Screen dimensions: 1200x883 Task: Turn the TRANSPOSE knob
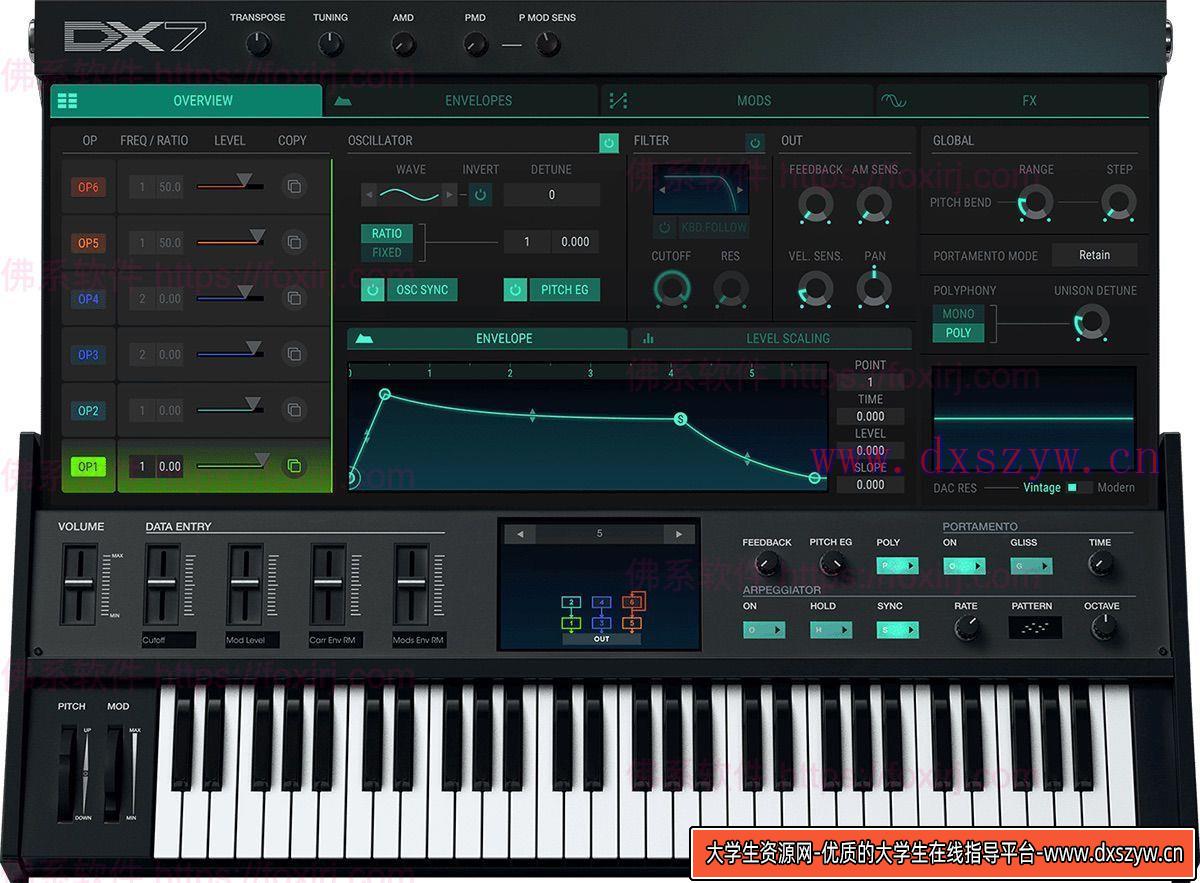tap(258, 44)
